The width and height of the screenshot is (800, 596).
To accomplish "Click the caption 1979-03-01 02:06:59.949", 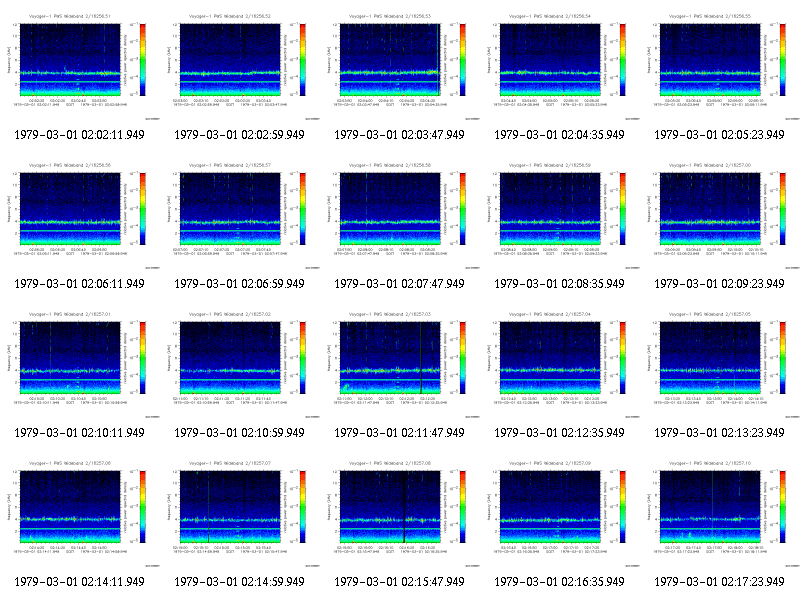I will tap(239, 284).
